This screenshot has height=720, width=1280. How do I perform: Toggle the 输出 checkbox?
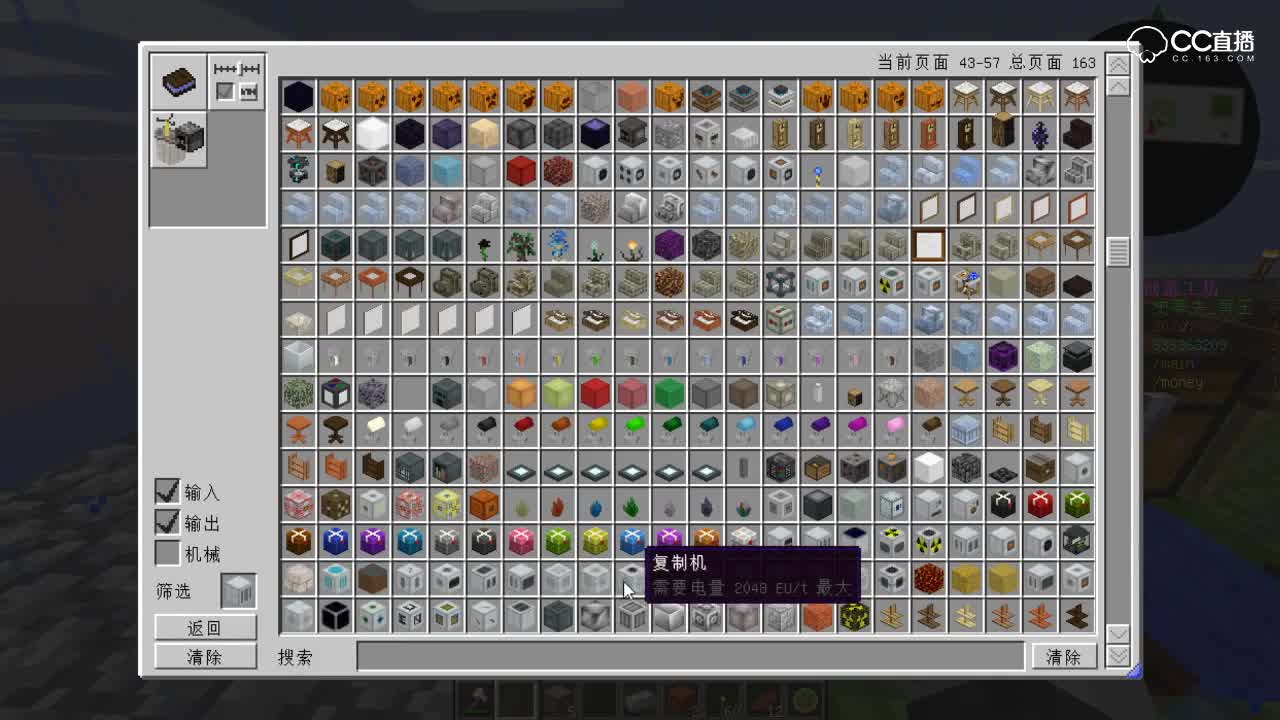[167, 522]
